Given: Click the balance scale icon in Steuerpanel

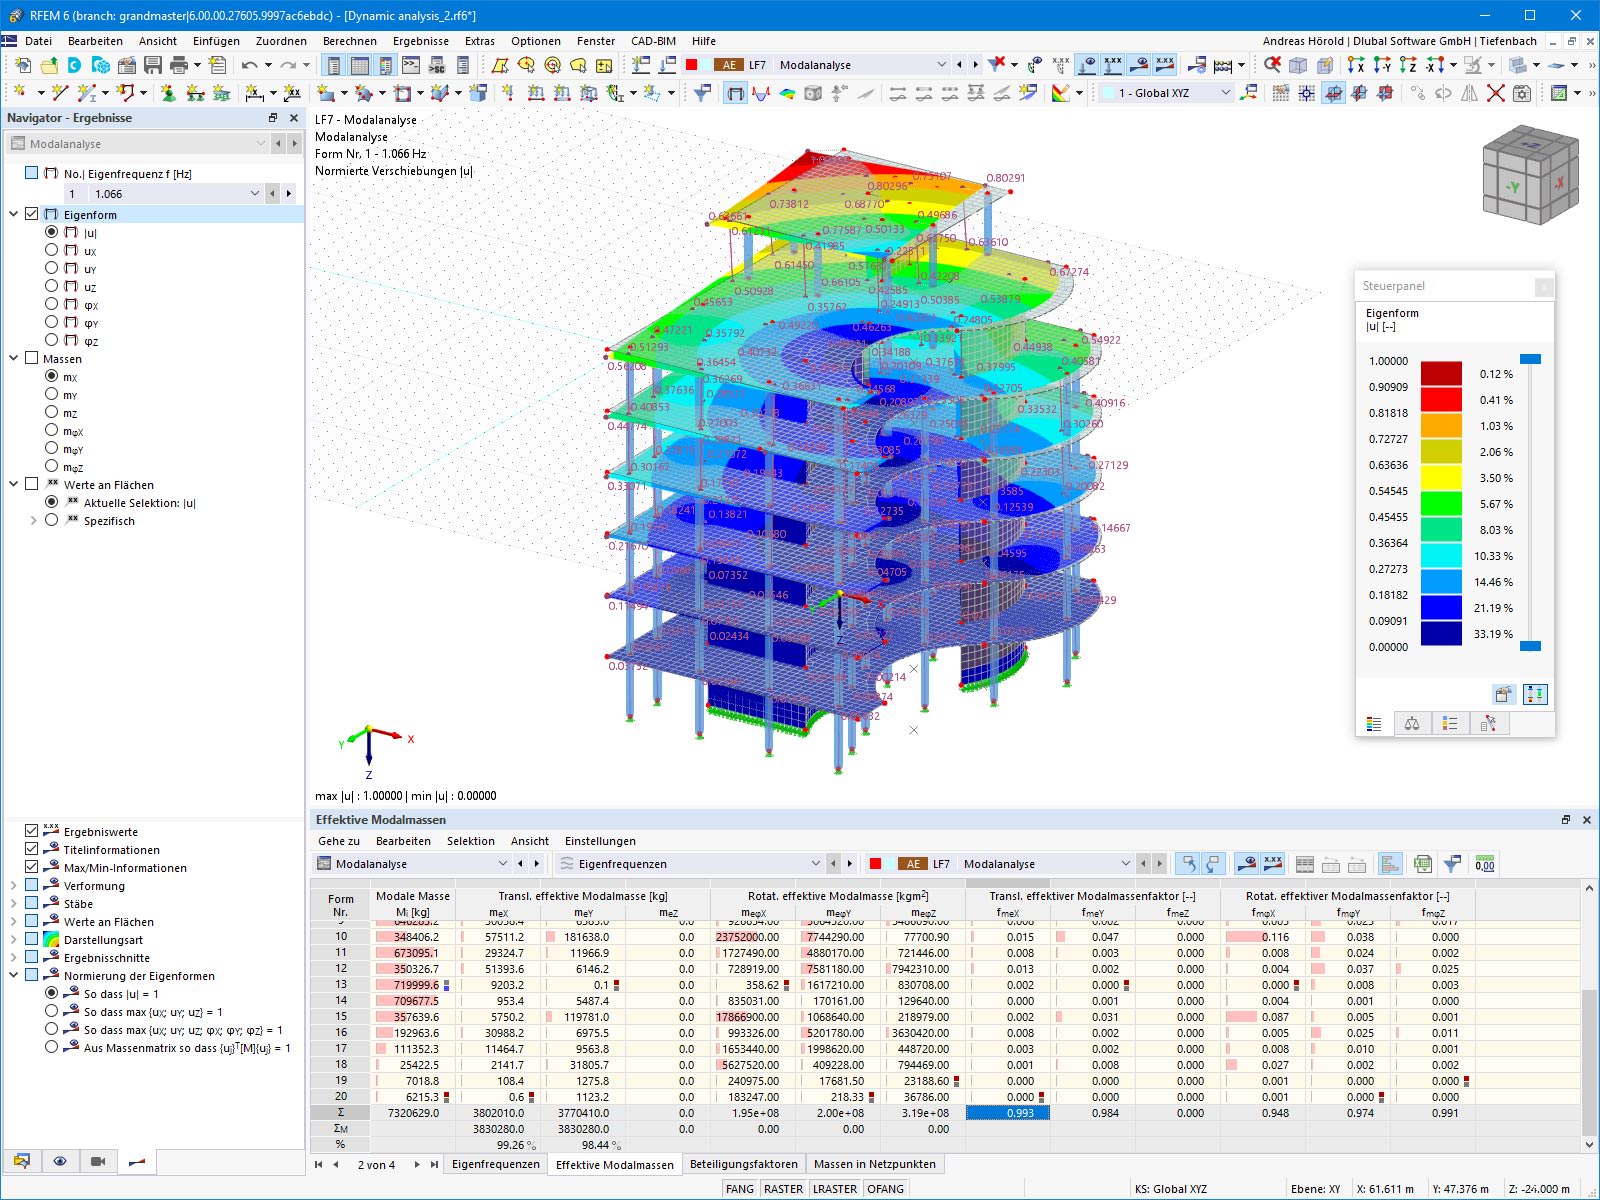Looking at the screenshot, I should pyautogui.click(x=1412, y=723).
